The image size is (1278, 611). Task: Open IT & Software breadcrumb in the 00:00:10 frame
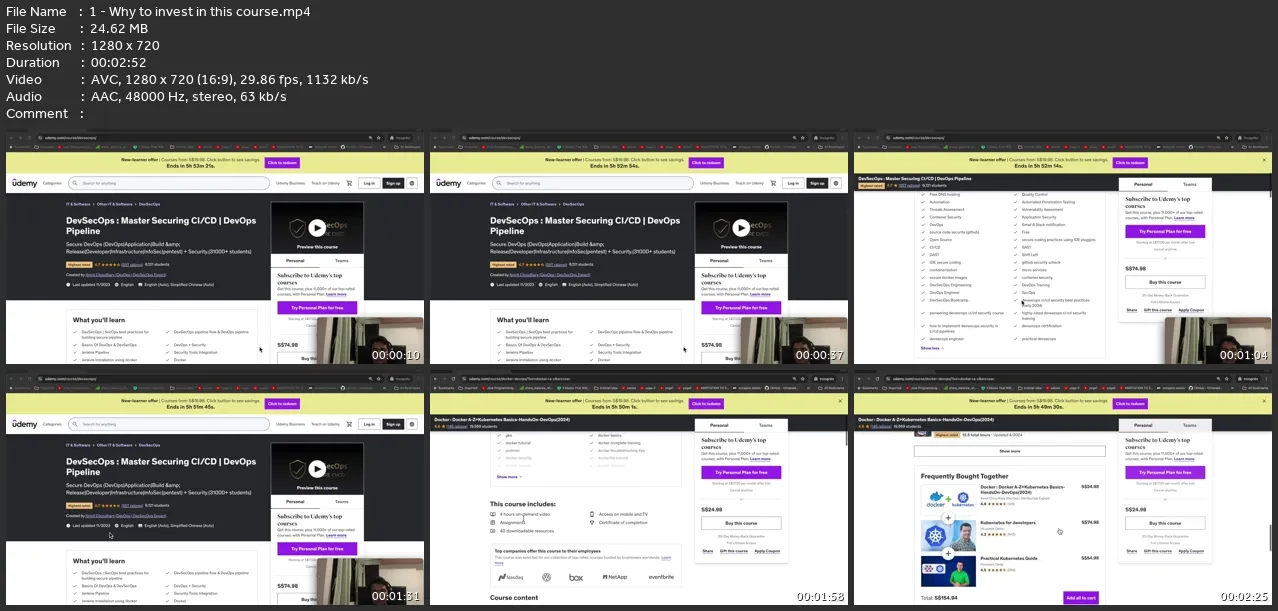(78, 204)
